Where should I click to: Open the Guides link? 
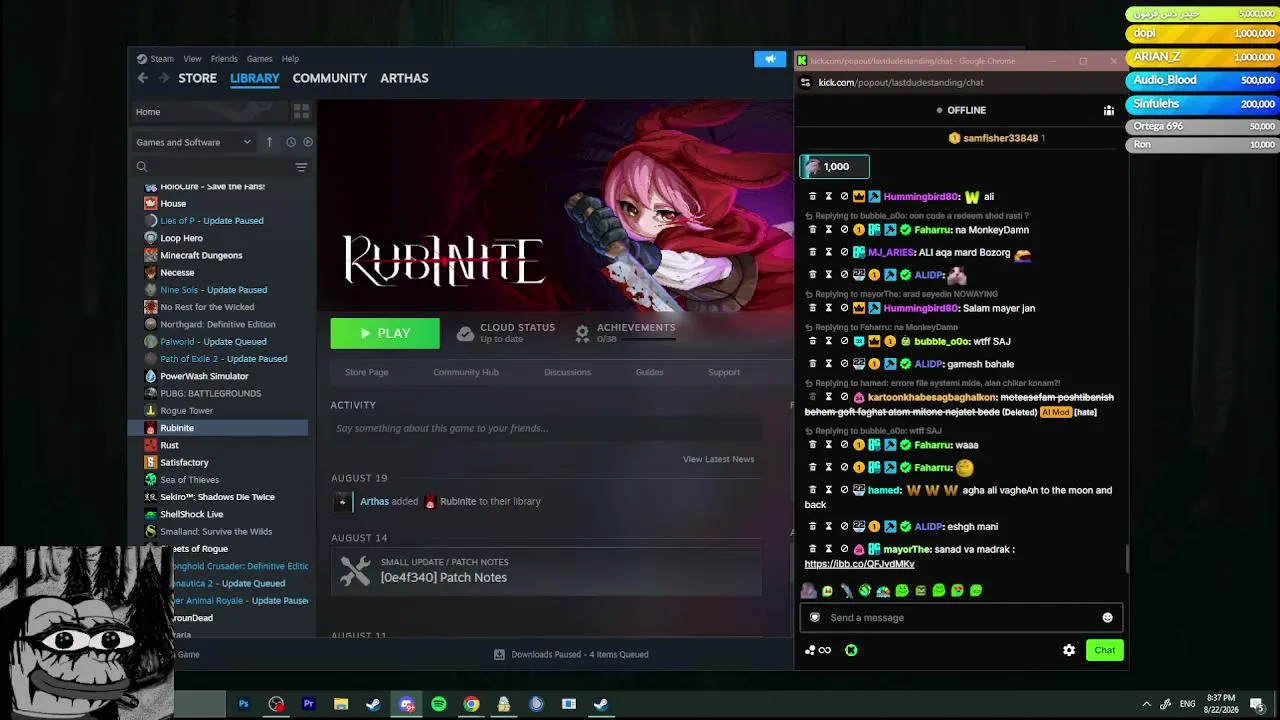pyautogui.click(x=649, y=372)
